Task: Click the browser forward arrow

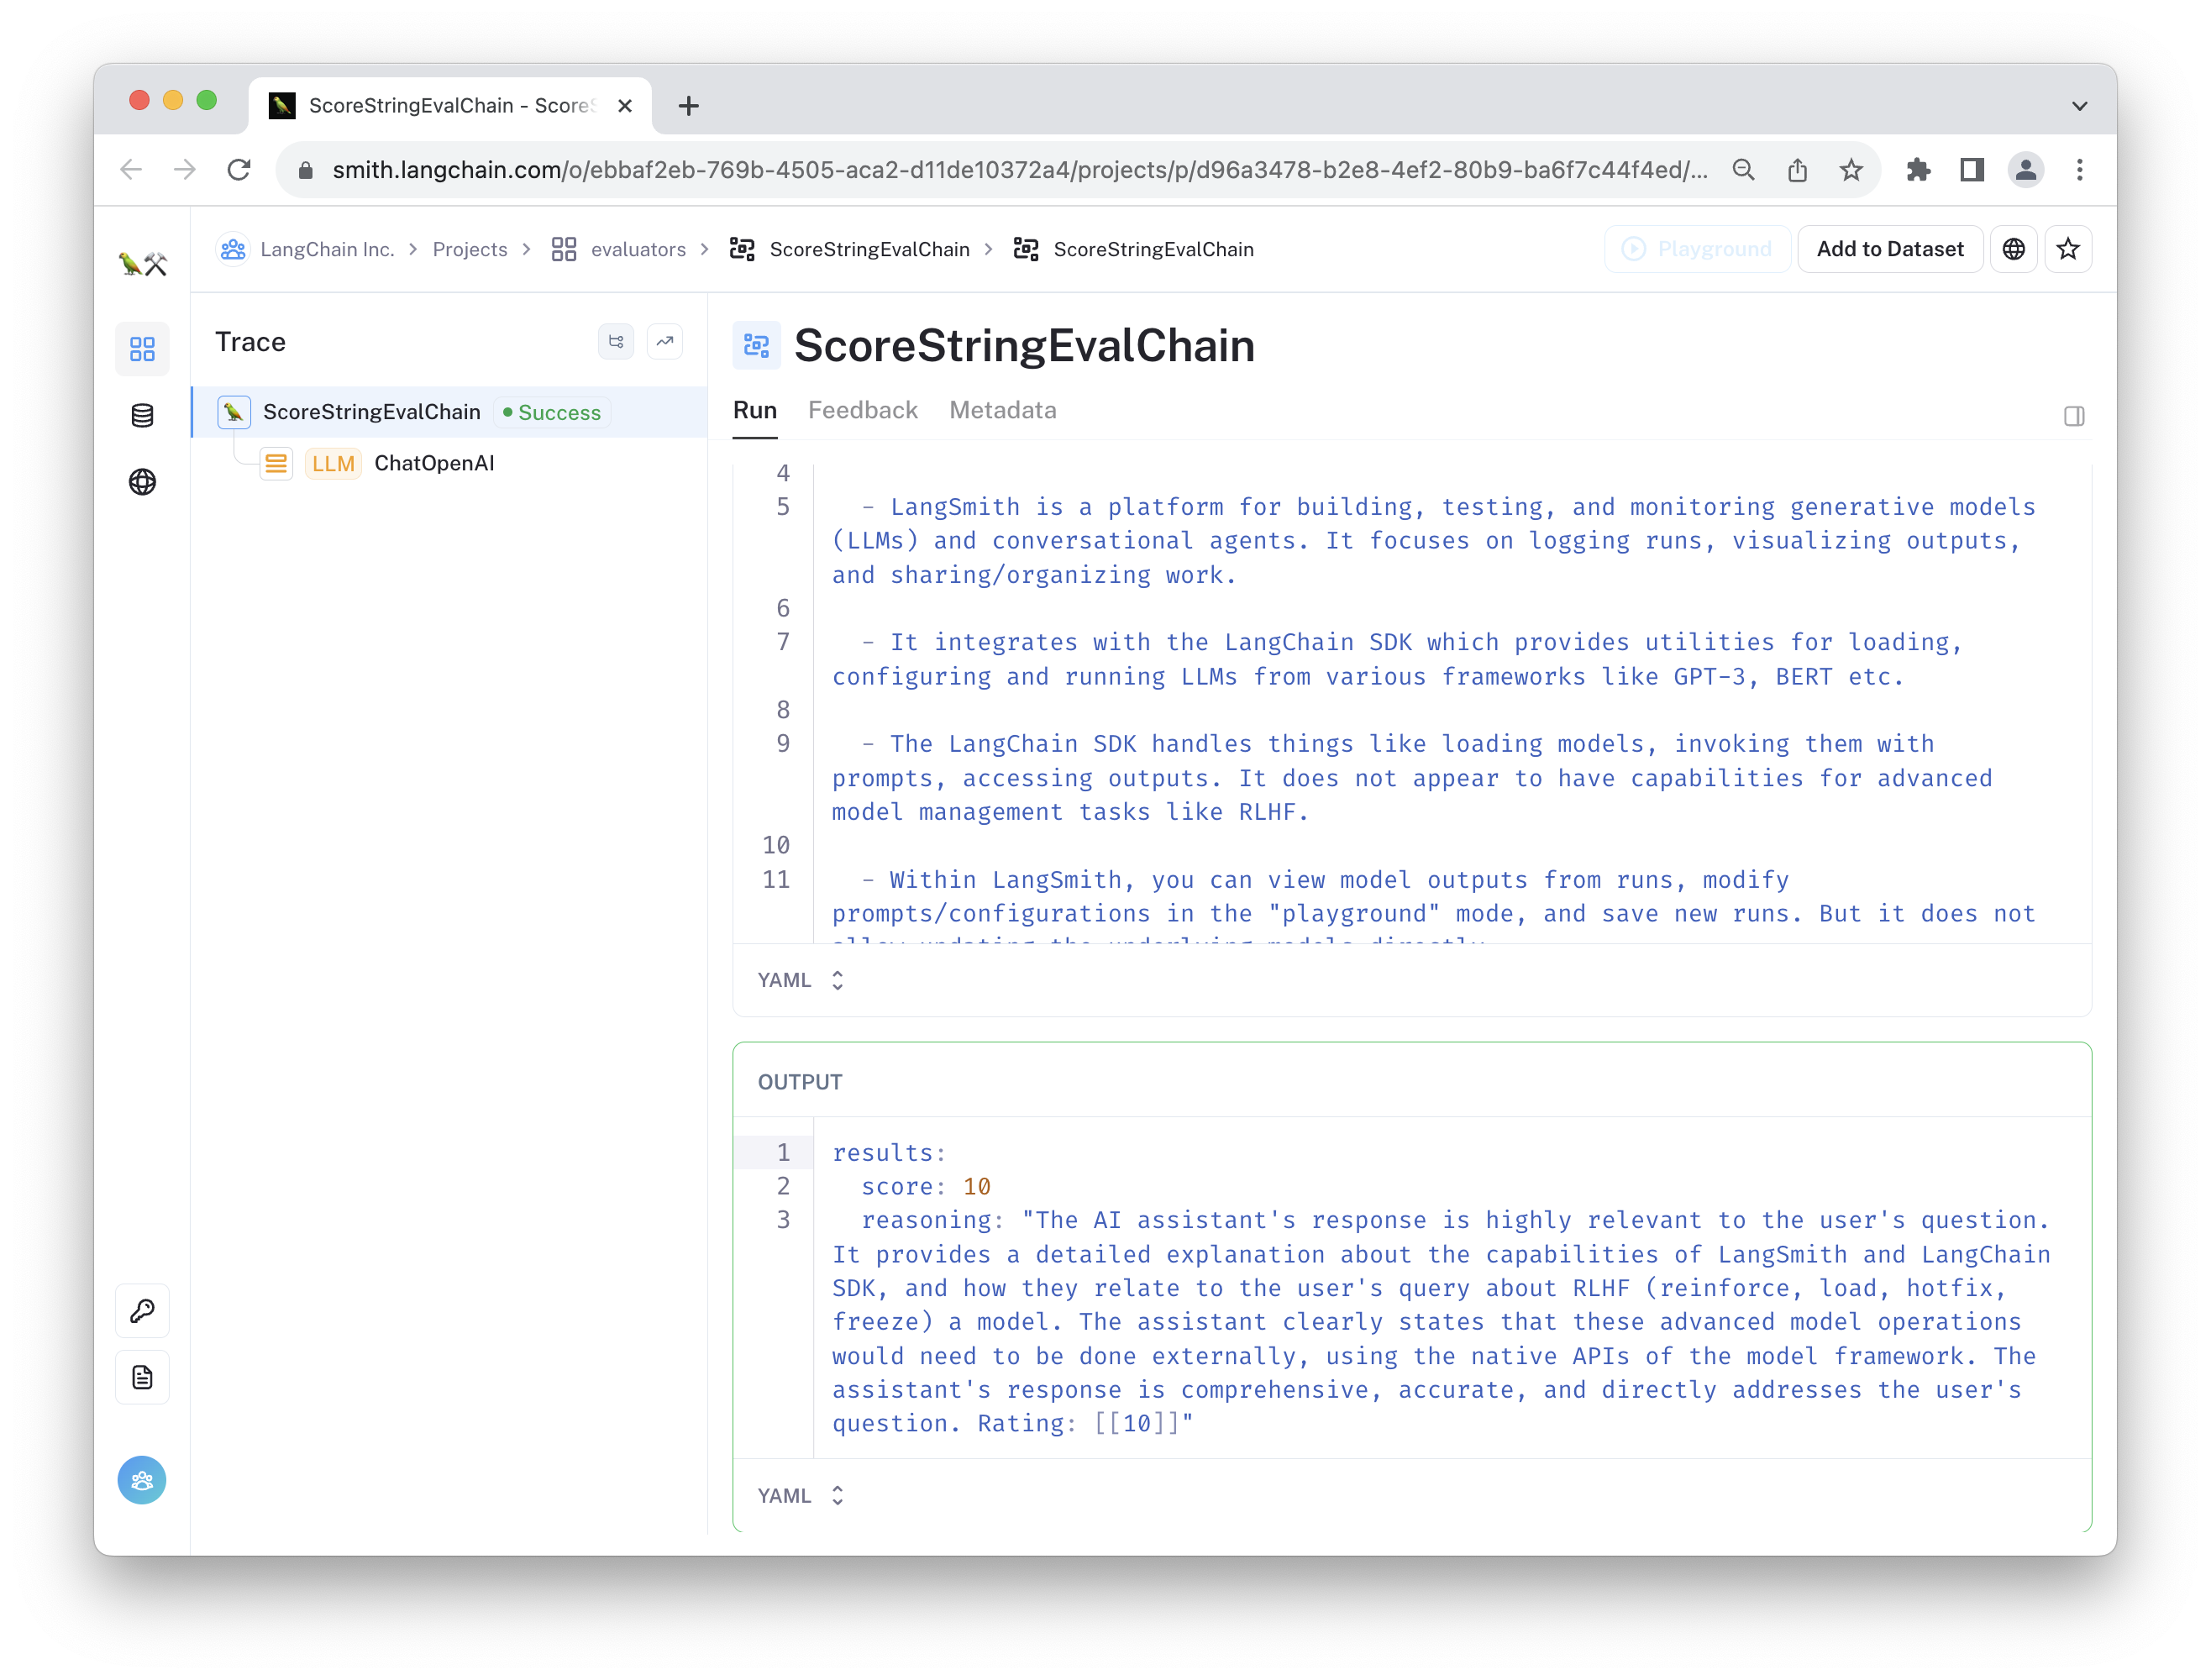Action: [184, 170]
